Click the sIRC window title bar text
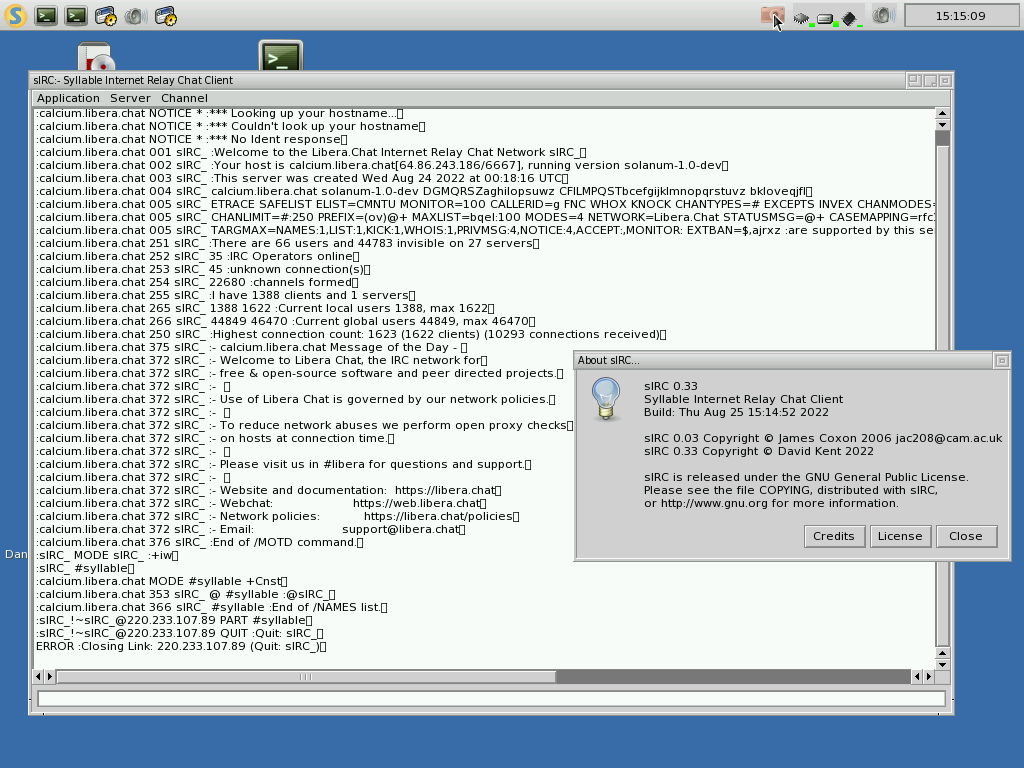The image size is (1024, 768). [133, 80]
